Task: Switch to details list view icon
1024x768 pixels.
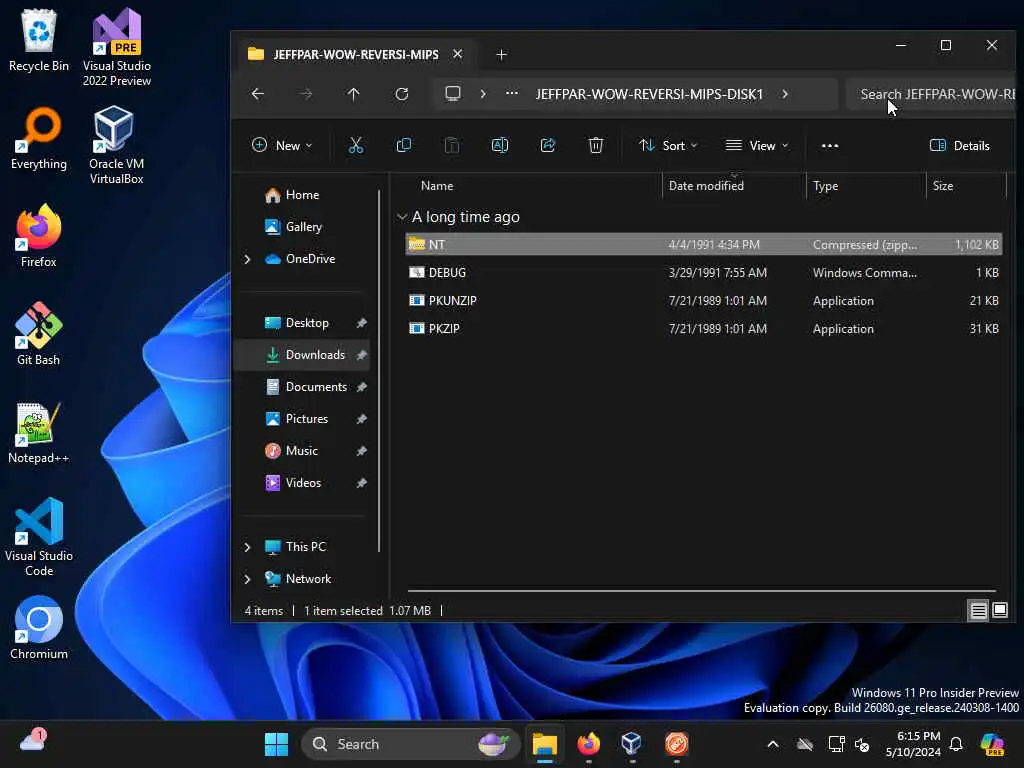Action: point(978,611)
